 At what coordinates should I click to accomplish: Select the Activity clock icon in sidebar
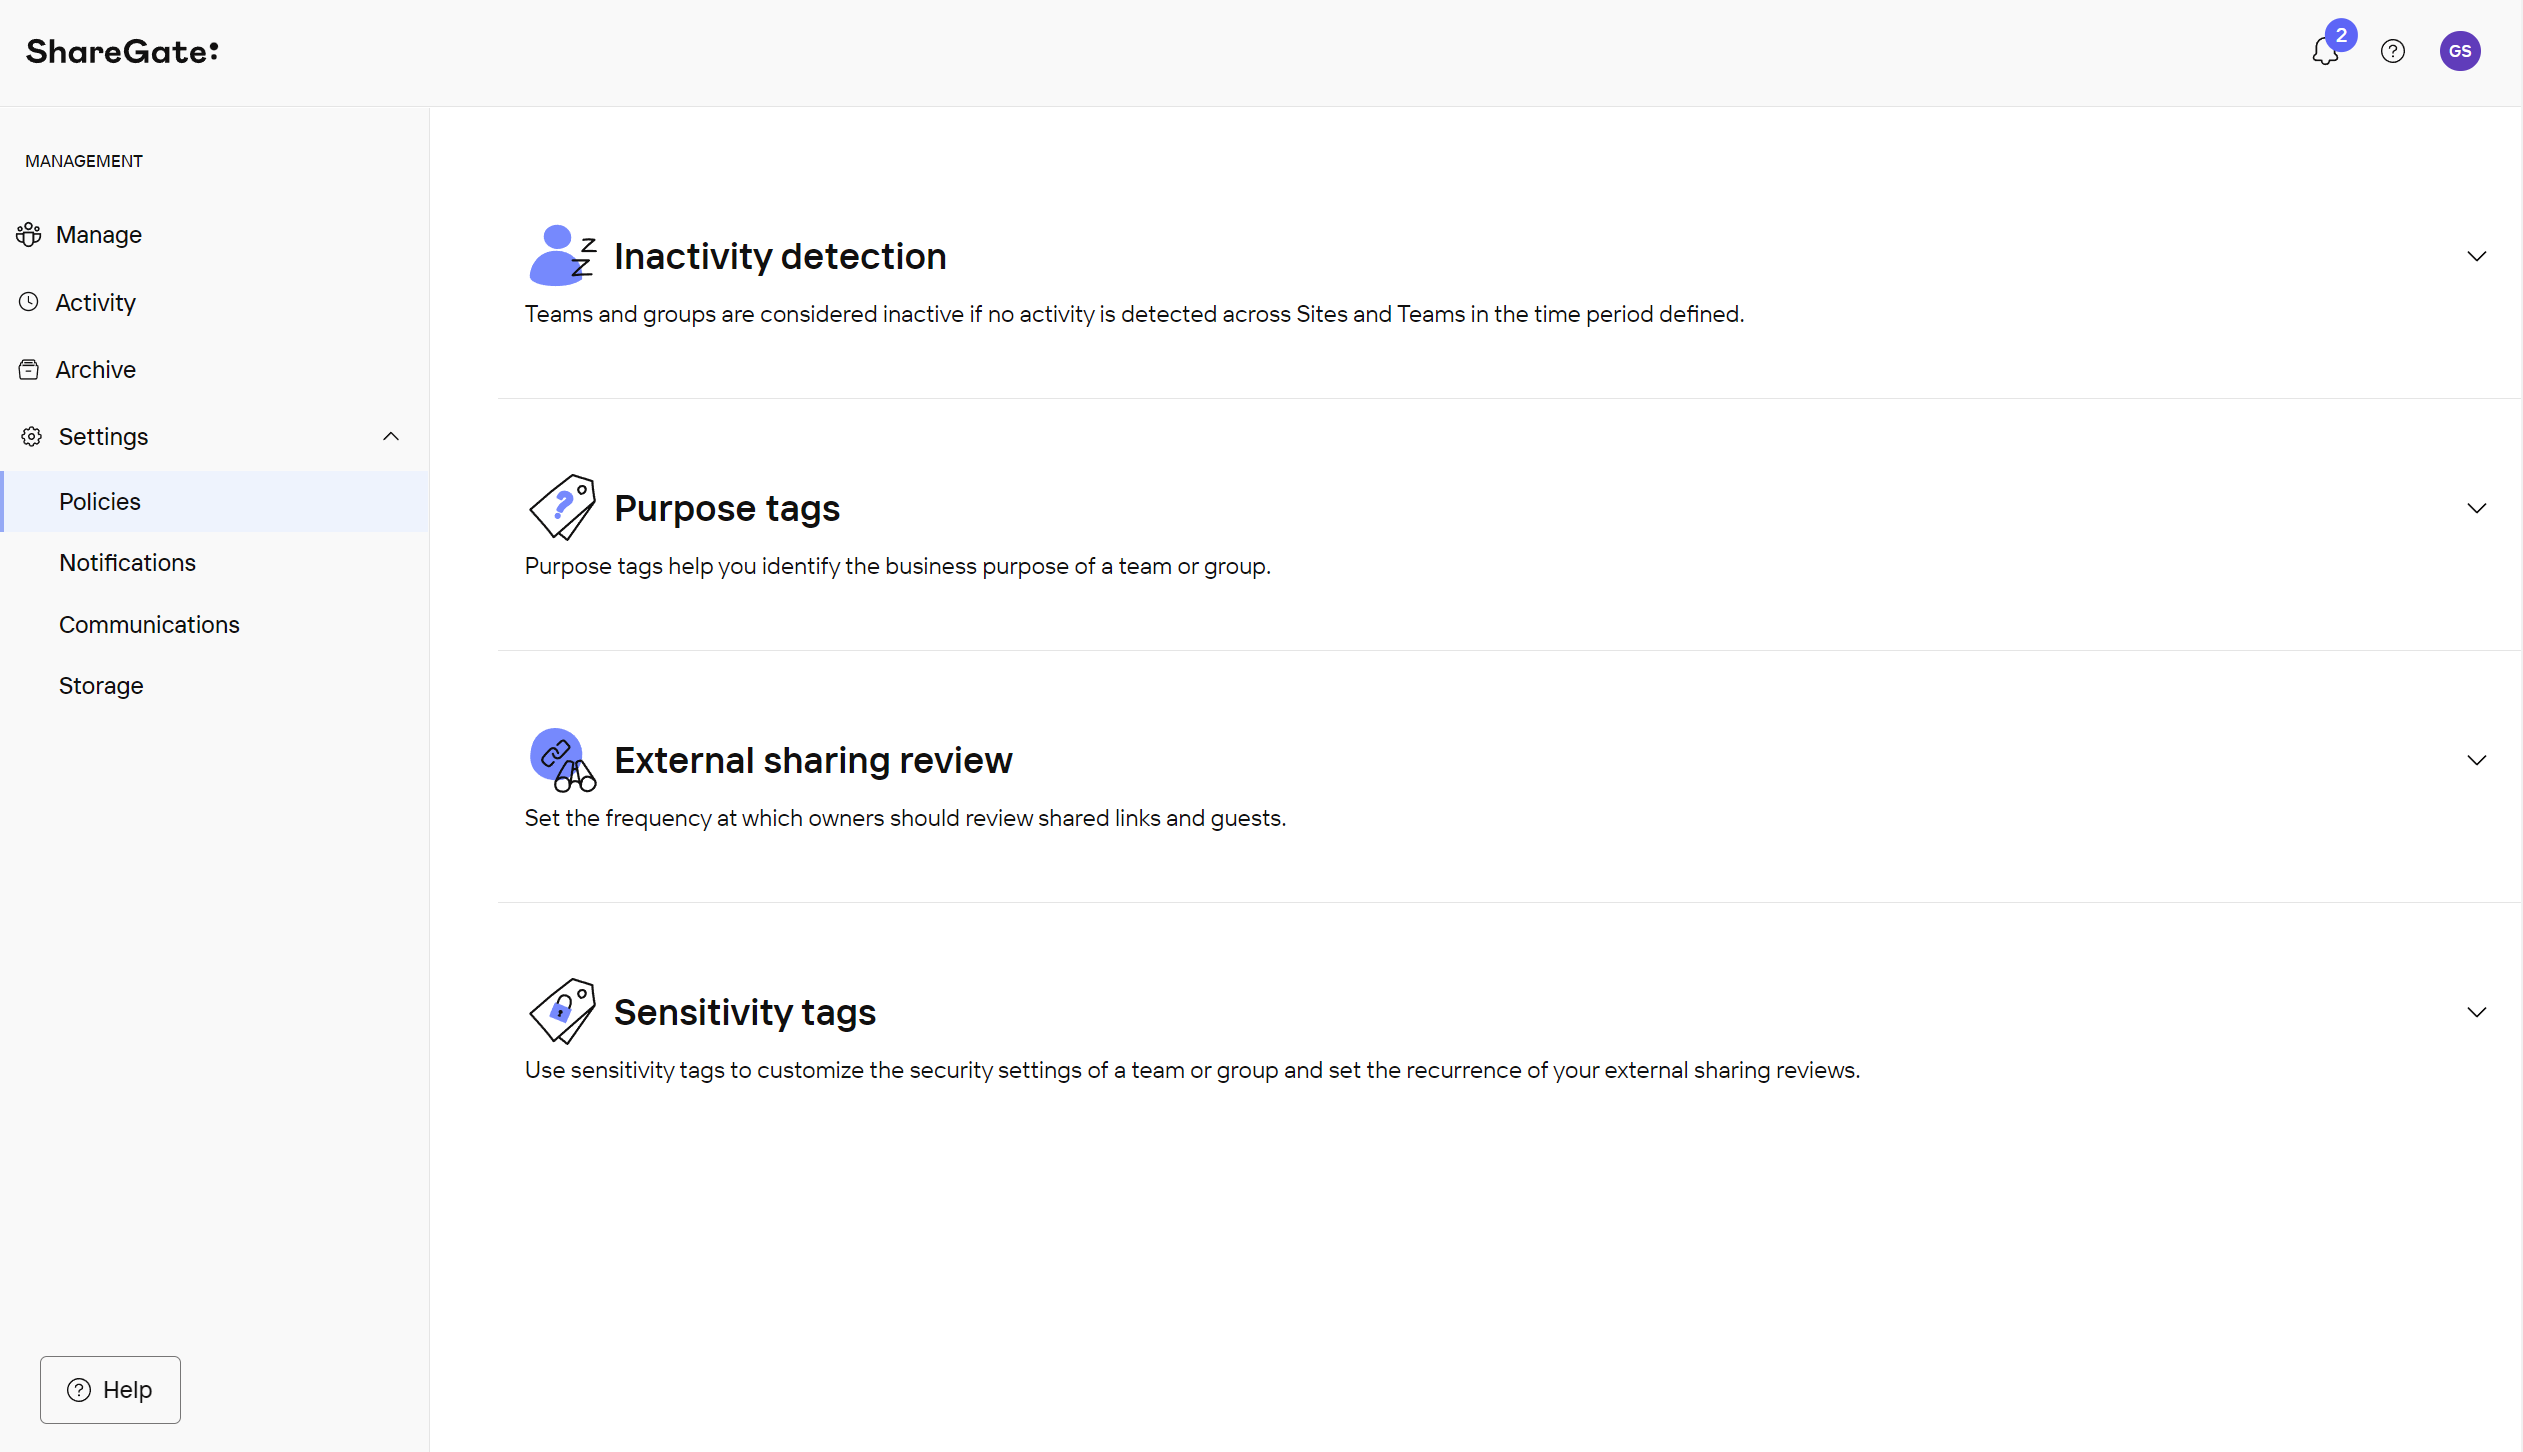29,302
